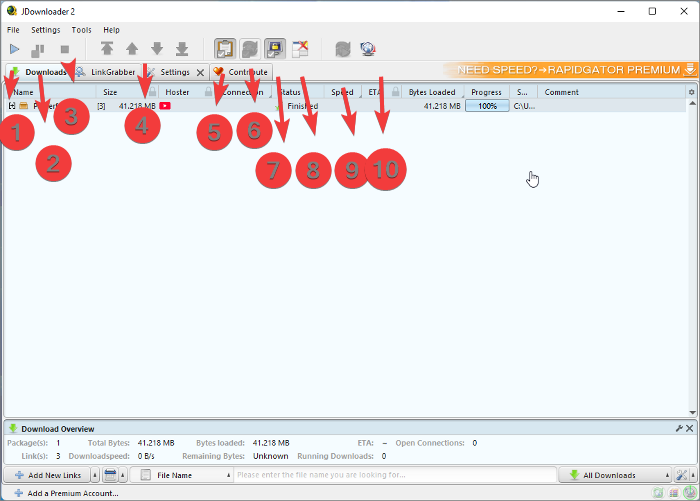Click the wrench-and-screwdriver icon in bottom bar

681,475
